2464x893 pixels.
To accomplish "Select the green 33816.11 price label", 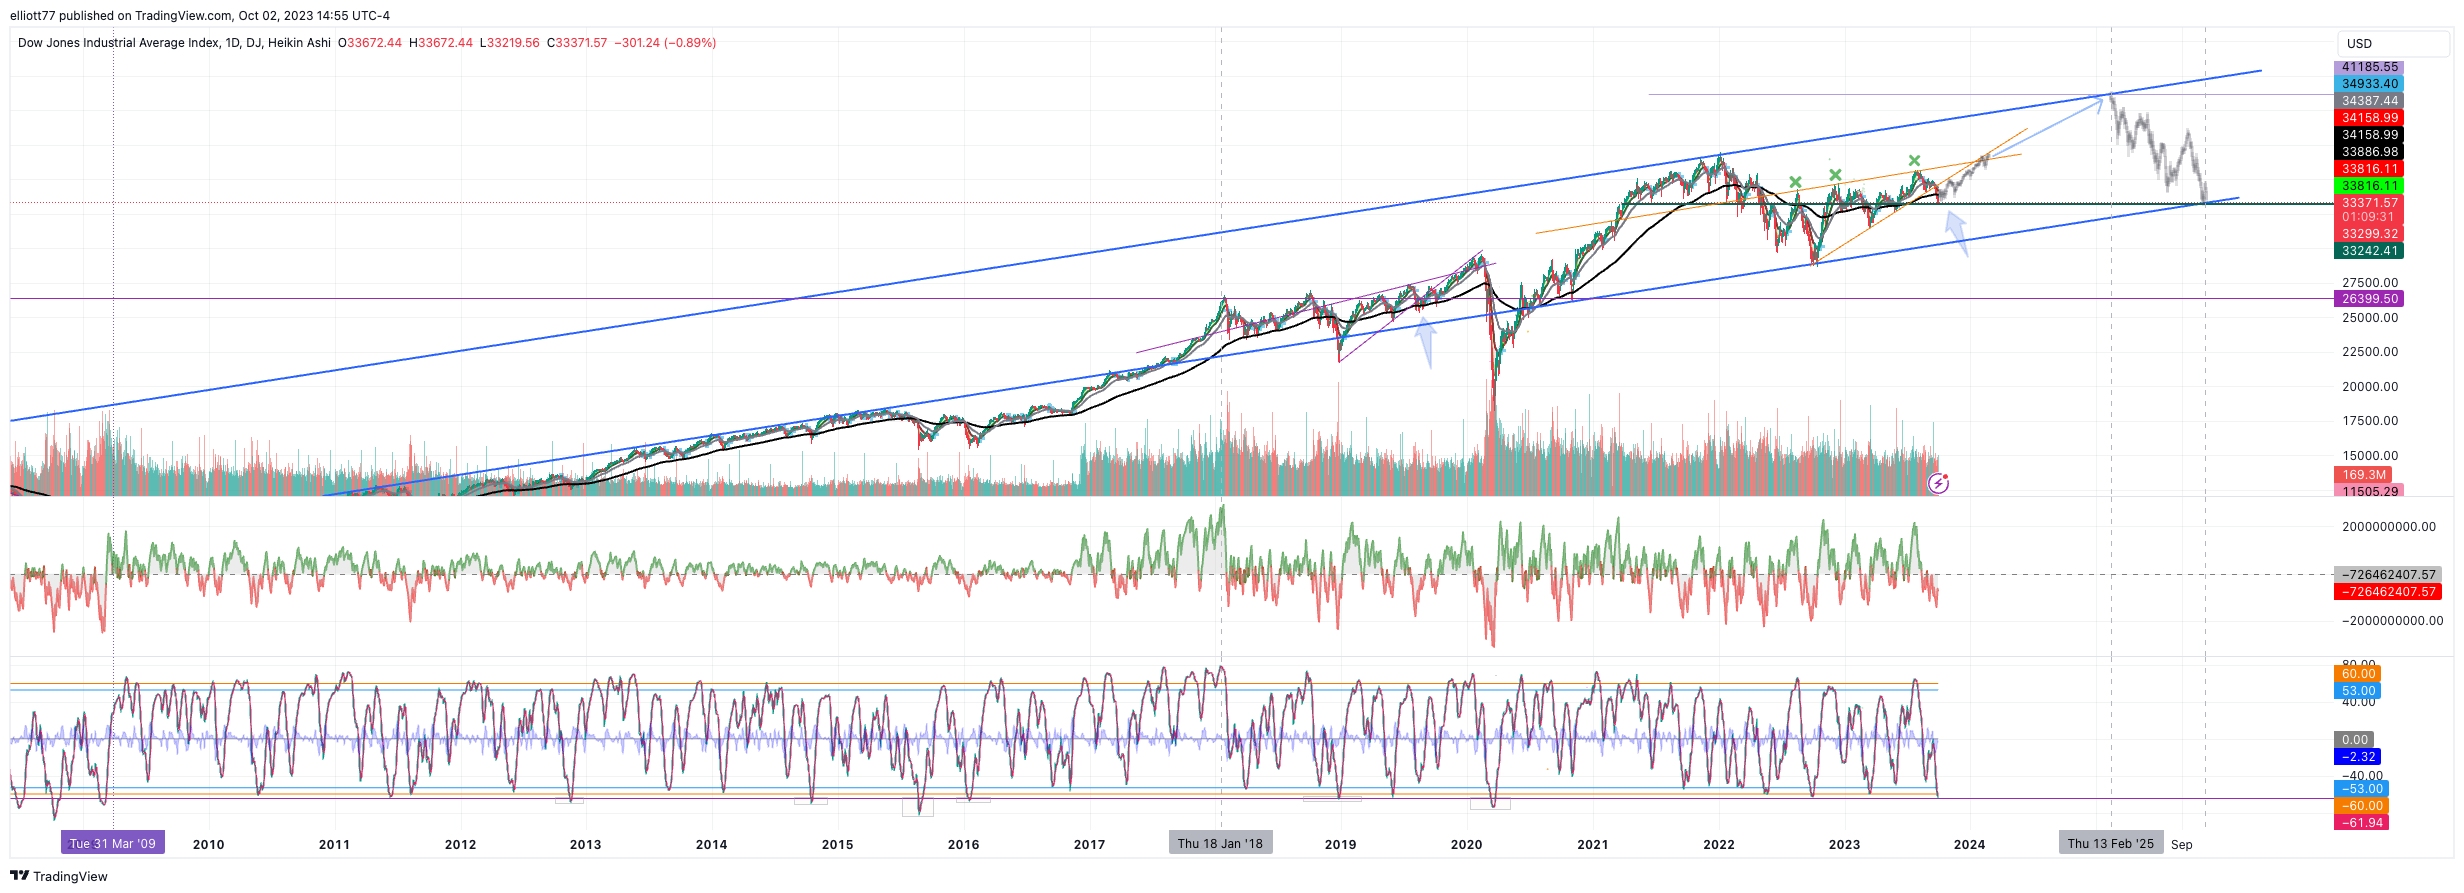I will (x=2369, y=186).
